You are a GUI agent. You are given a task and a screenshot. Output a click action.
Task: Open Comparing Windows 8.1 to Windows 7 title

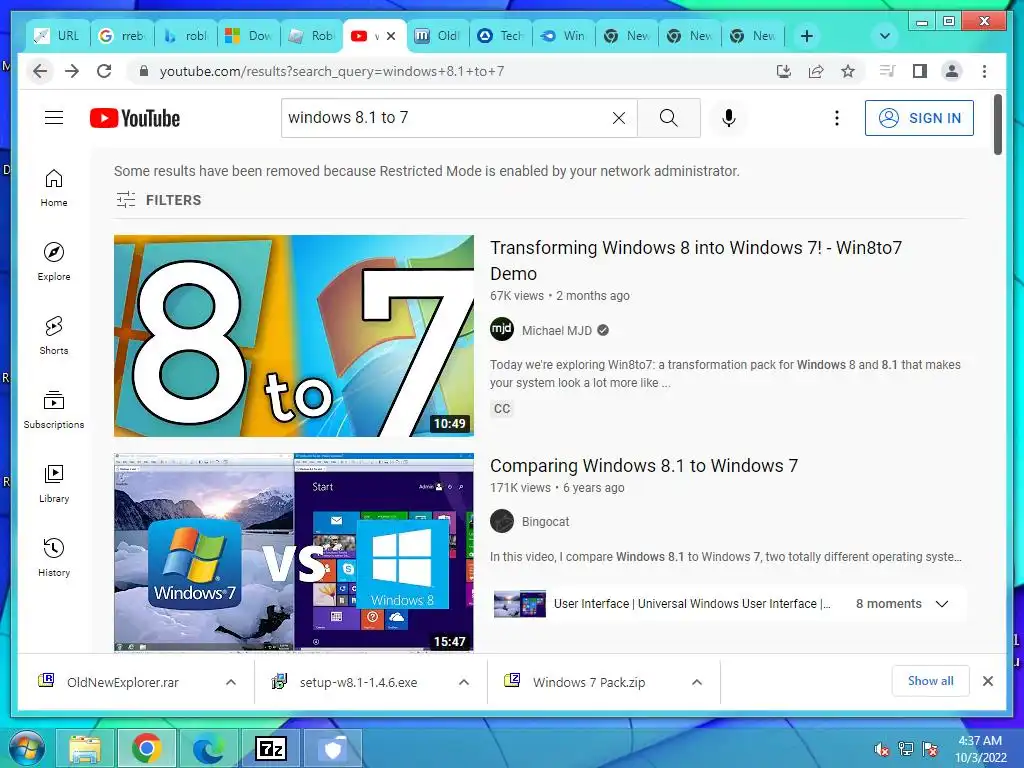click(643, 466)
